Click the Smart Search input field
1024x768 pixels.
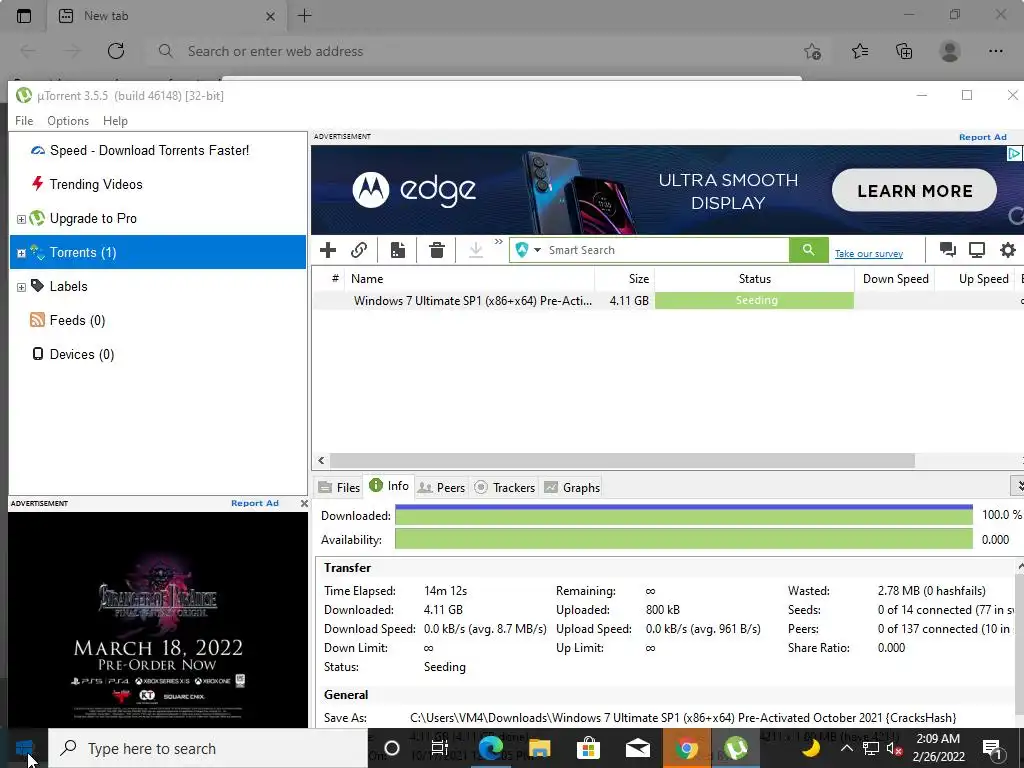click(x=666, y=250)
